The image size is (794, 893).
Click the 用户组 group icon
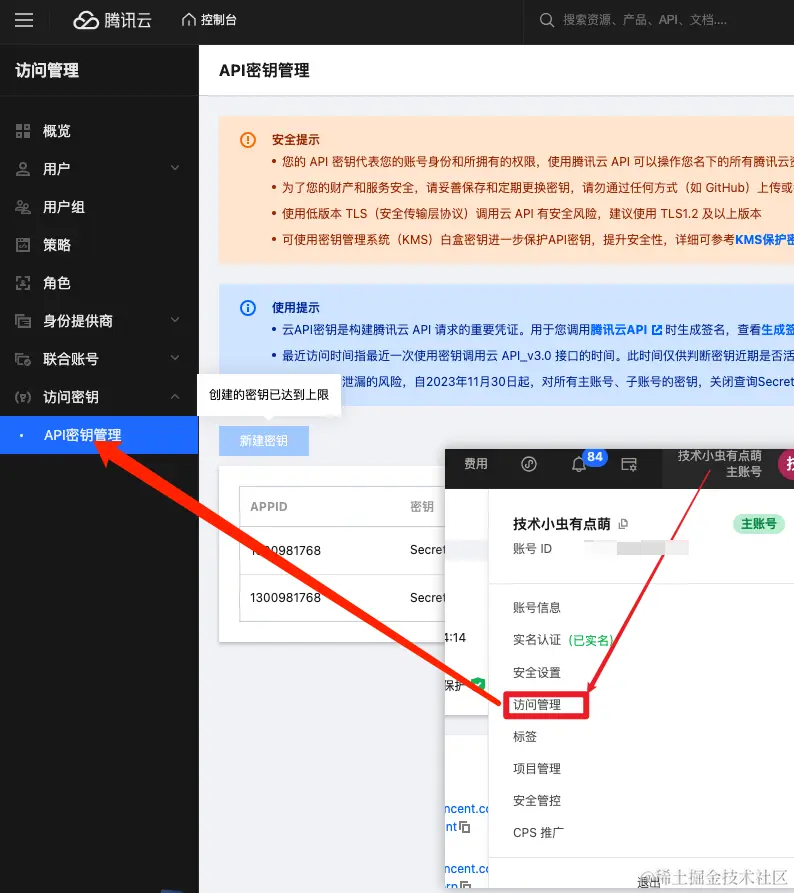23,207
